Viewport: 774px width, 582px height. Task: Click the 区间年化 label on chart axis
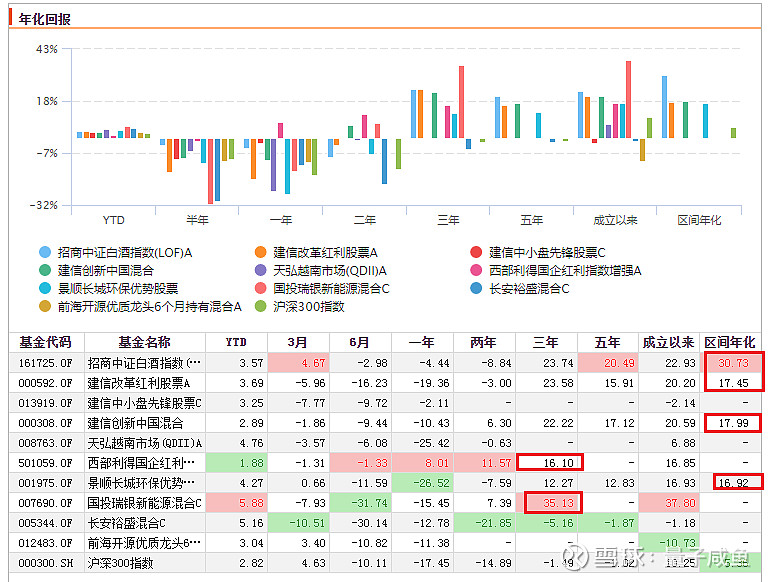[x=699, y=220]
